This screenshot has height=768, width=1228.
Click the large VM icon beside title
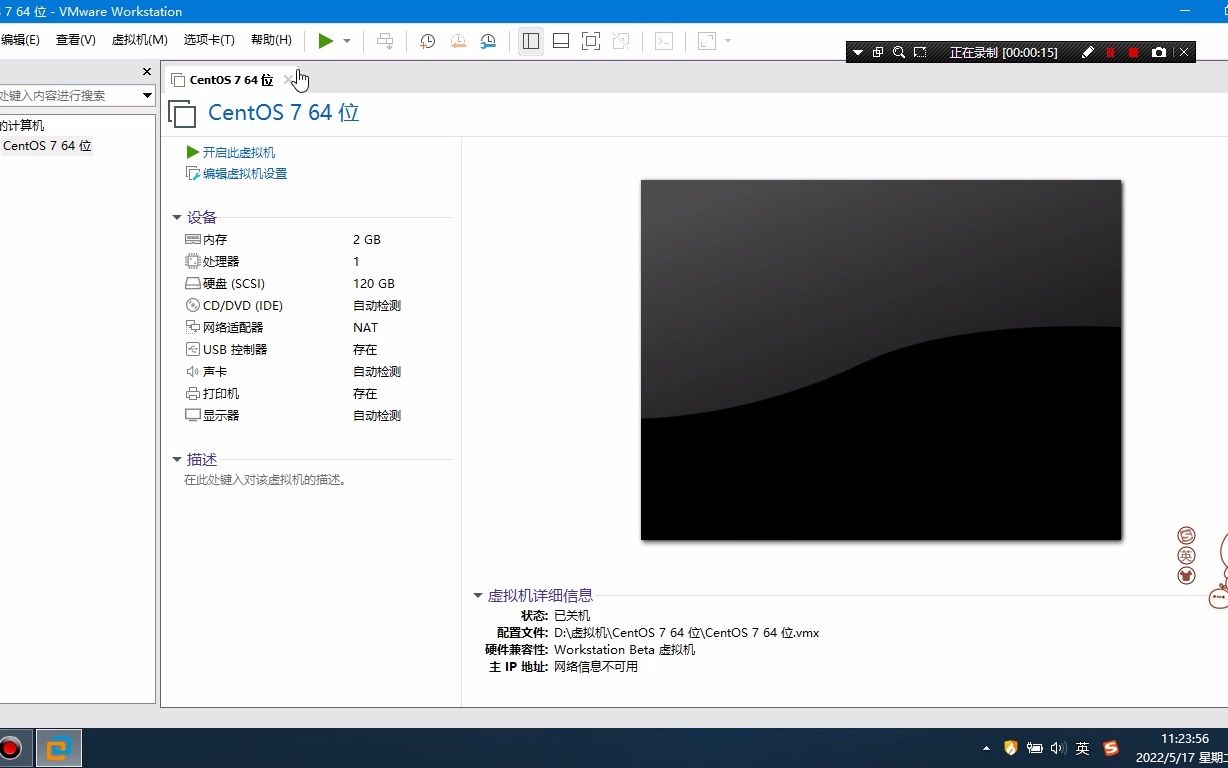pyautogui.click(x=182, y=114)
